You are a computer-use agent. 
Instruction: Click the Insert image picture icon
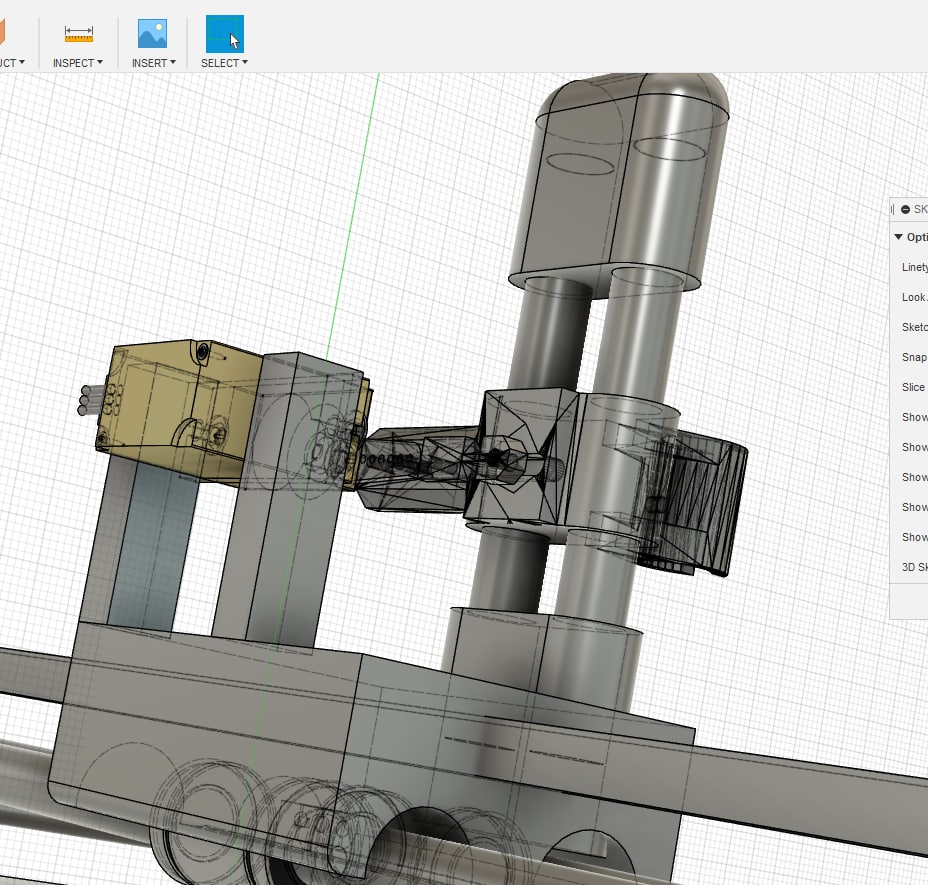(152, 33)
